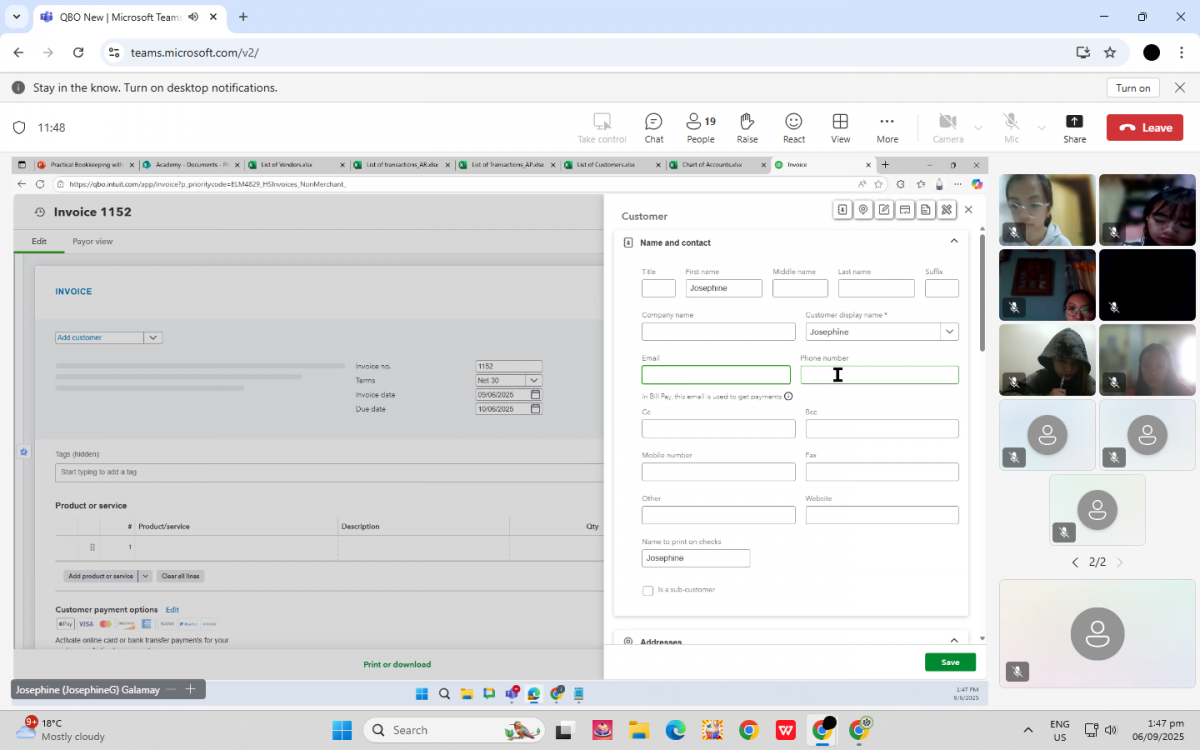Change the meeting View layout
Screen dimensions: 1200x750
pos(840,128)
